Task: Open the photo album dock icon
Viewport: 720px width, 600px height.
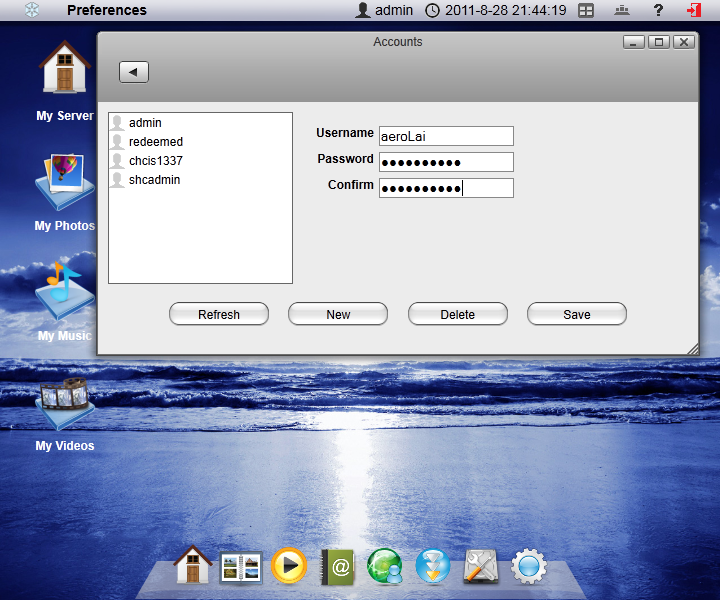Action: pos(240,567)
